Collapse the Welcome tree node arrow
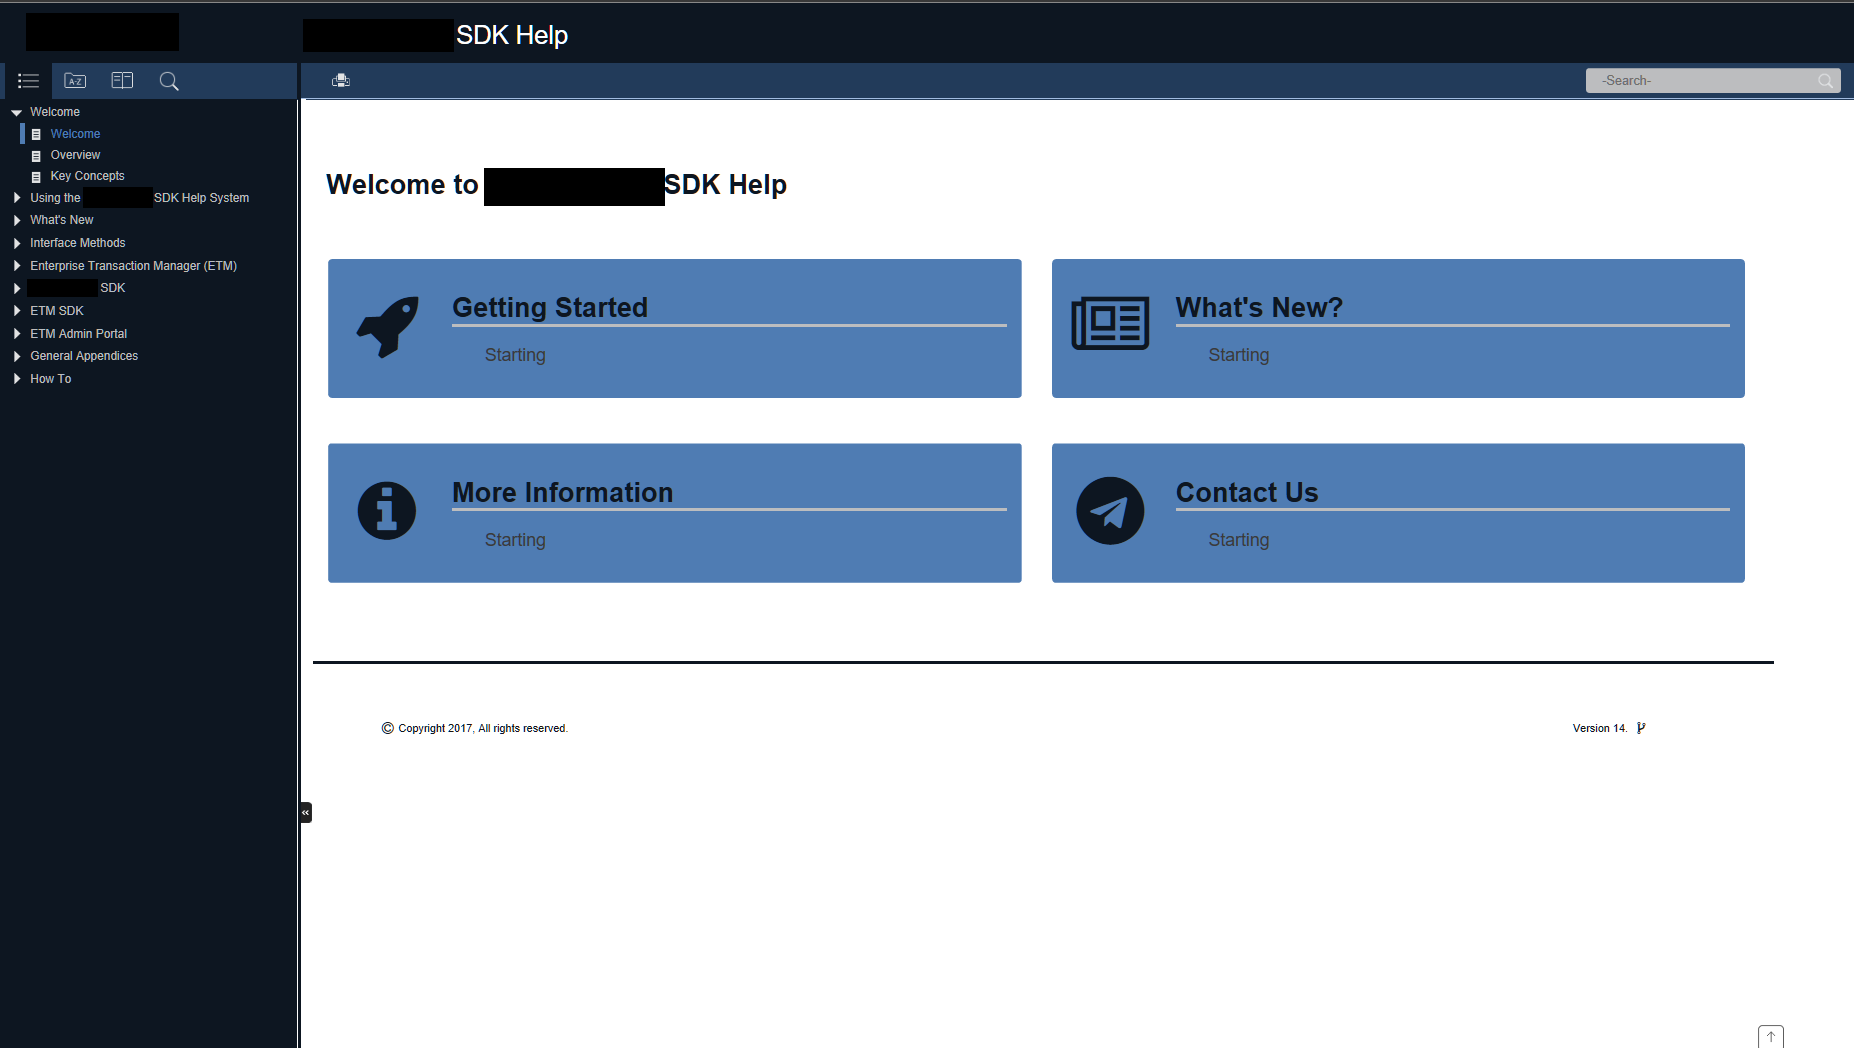Screen dimensions: 1854x1048 pyautogui.click(x=16, y=113)
